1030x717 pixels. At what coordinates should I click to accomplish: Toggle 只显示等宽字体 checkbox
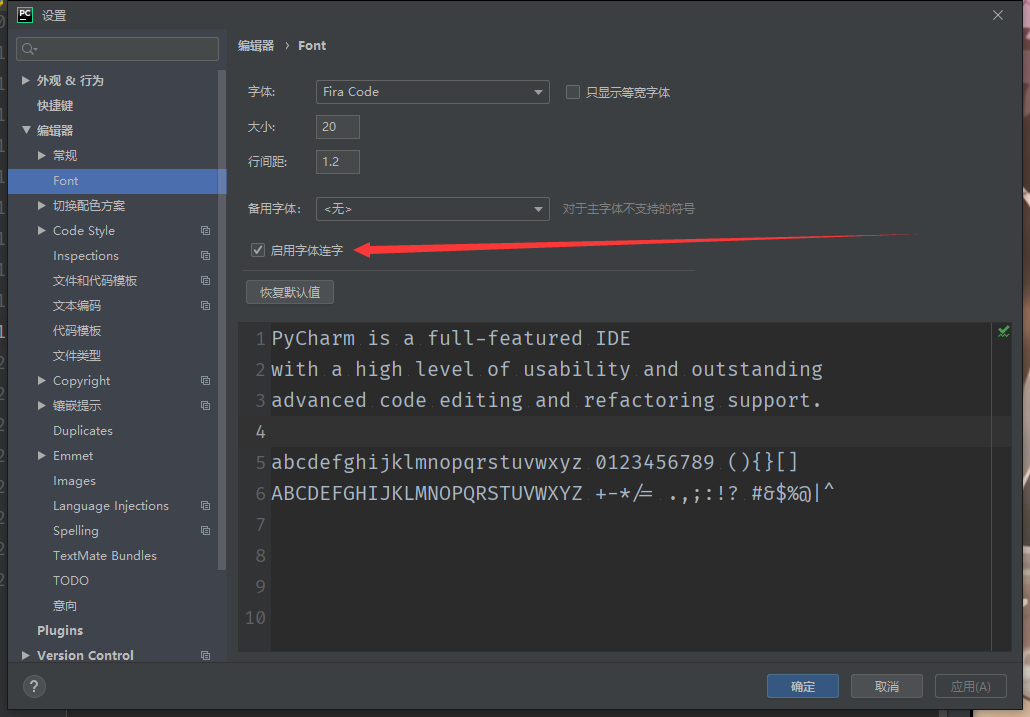click(x=573, y=92)
